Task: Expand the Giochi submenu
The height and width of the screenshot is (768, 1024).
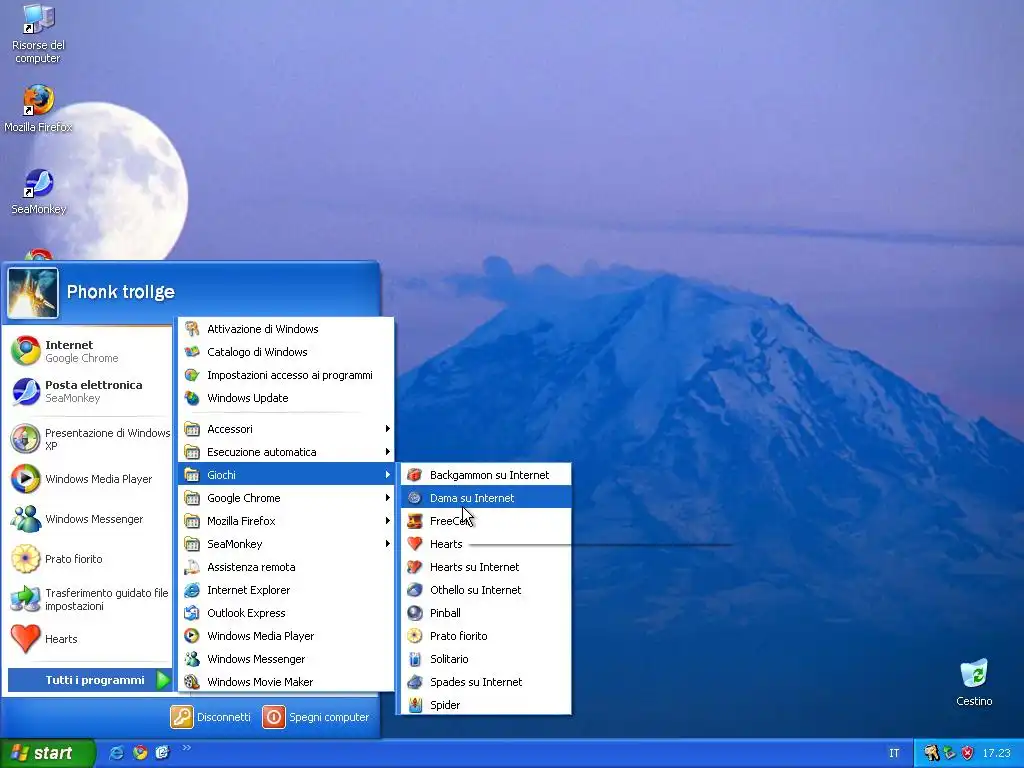Action: tap(286, 475)
